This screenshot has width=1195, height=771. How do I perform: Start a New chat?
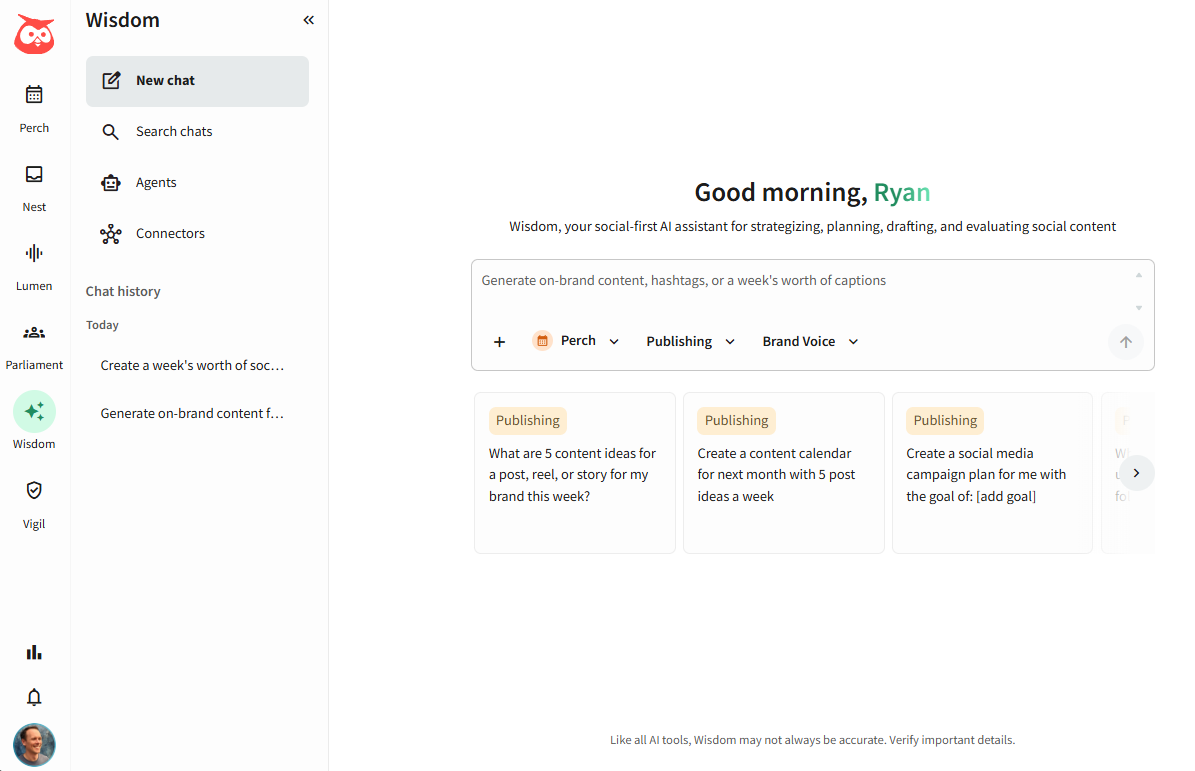pyautogui.click(x=197, y=81)
